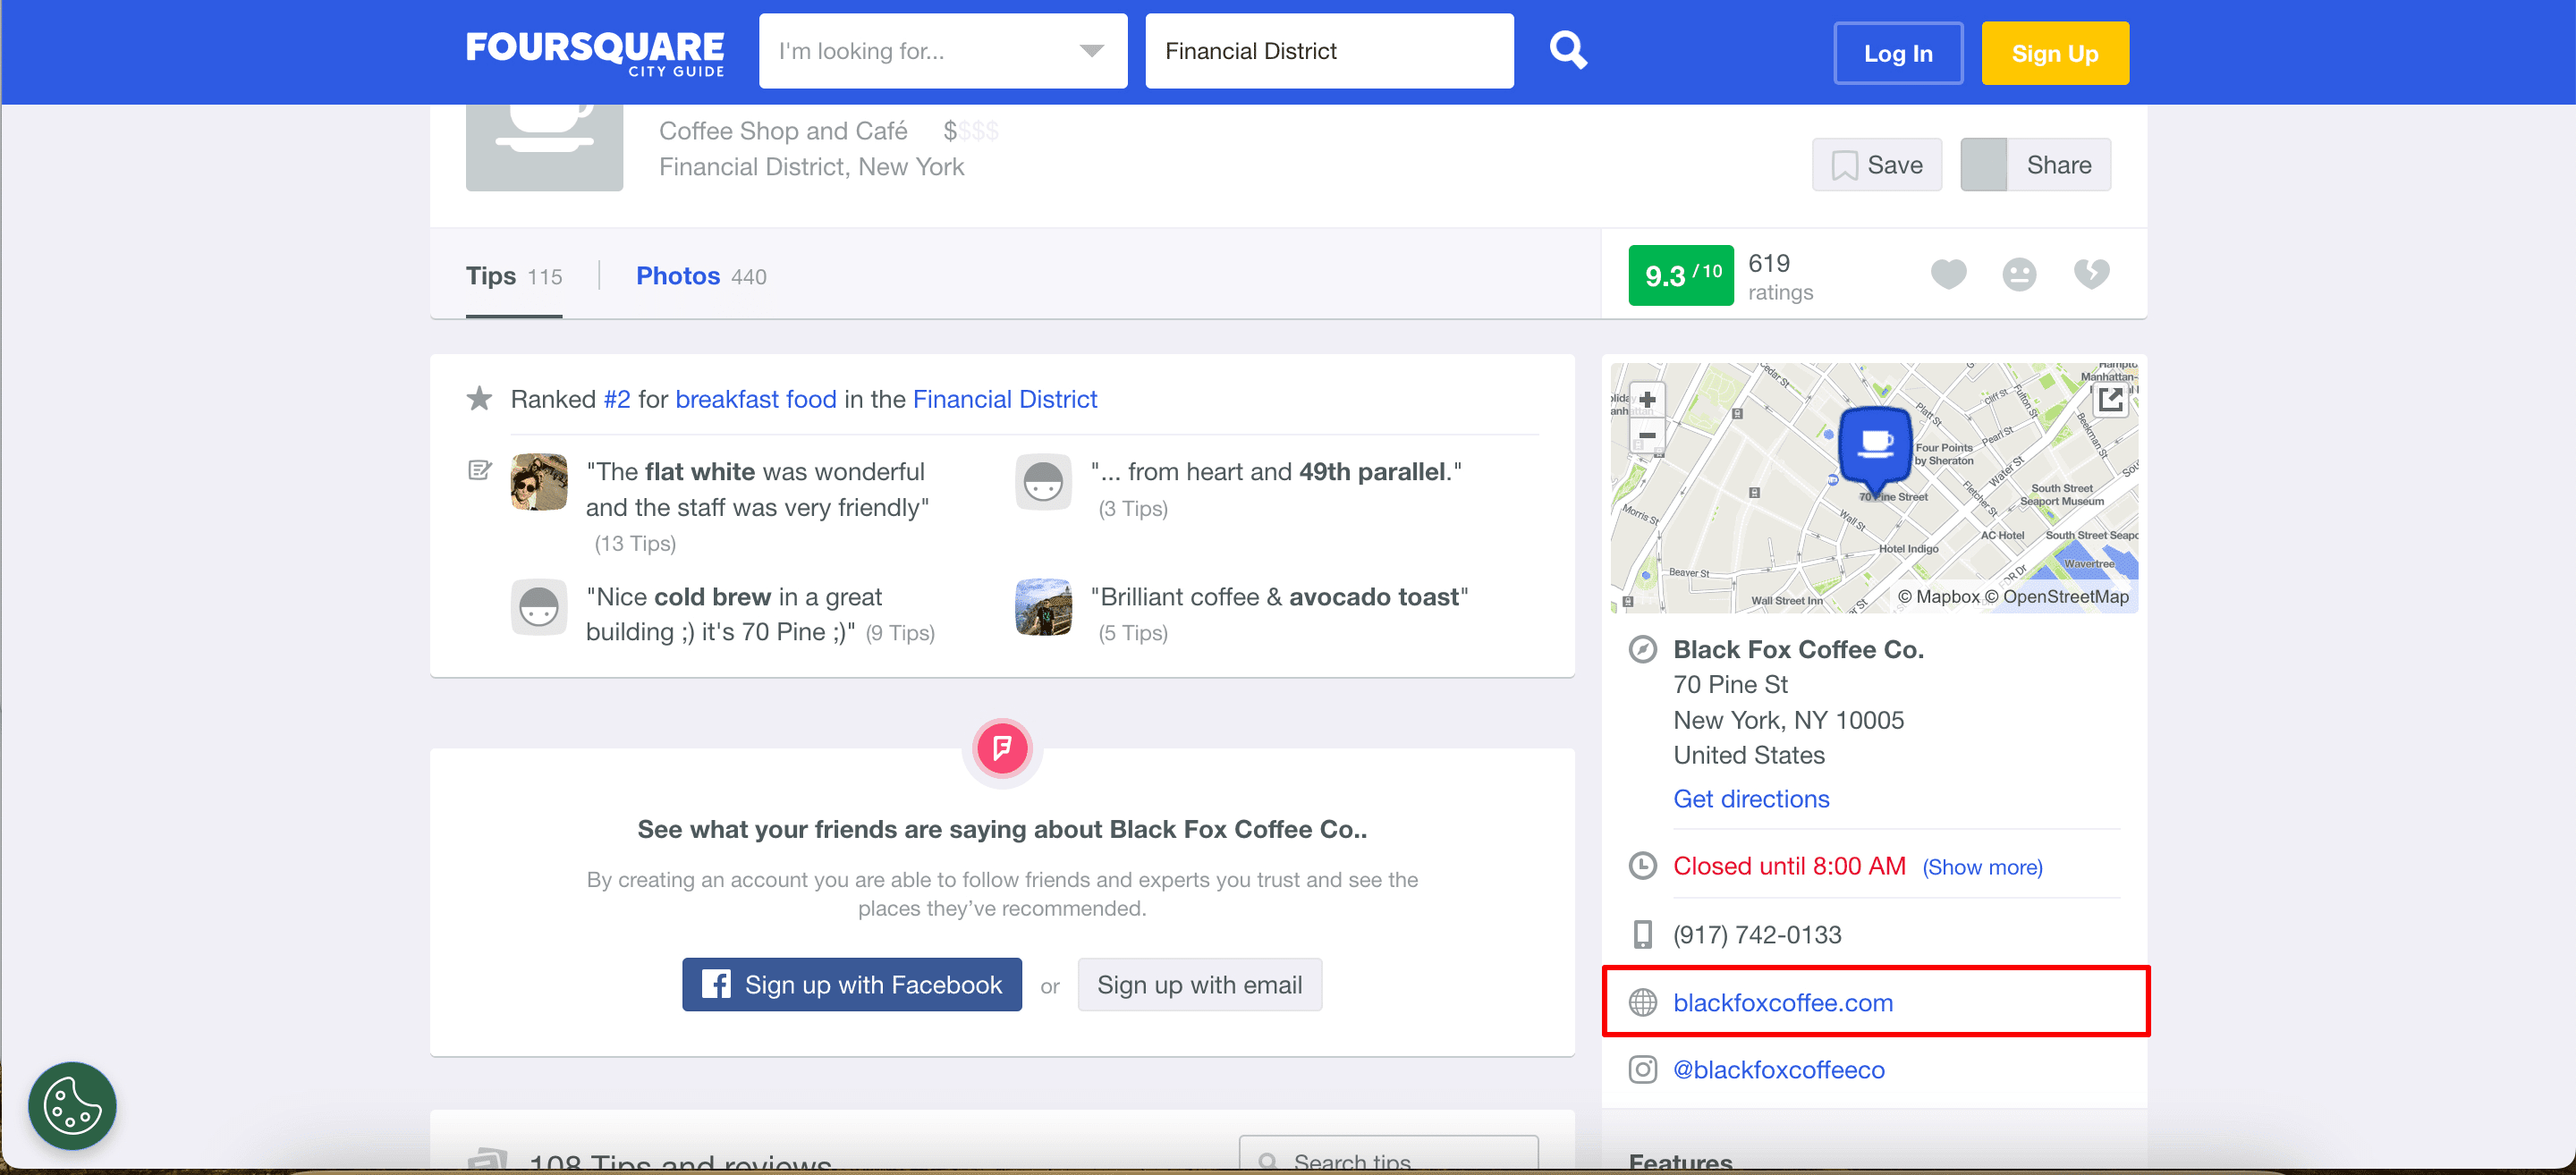Click Sign up with Facebook
2576x1175 pixels.
click(851, 985)
